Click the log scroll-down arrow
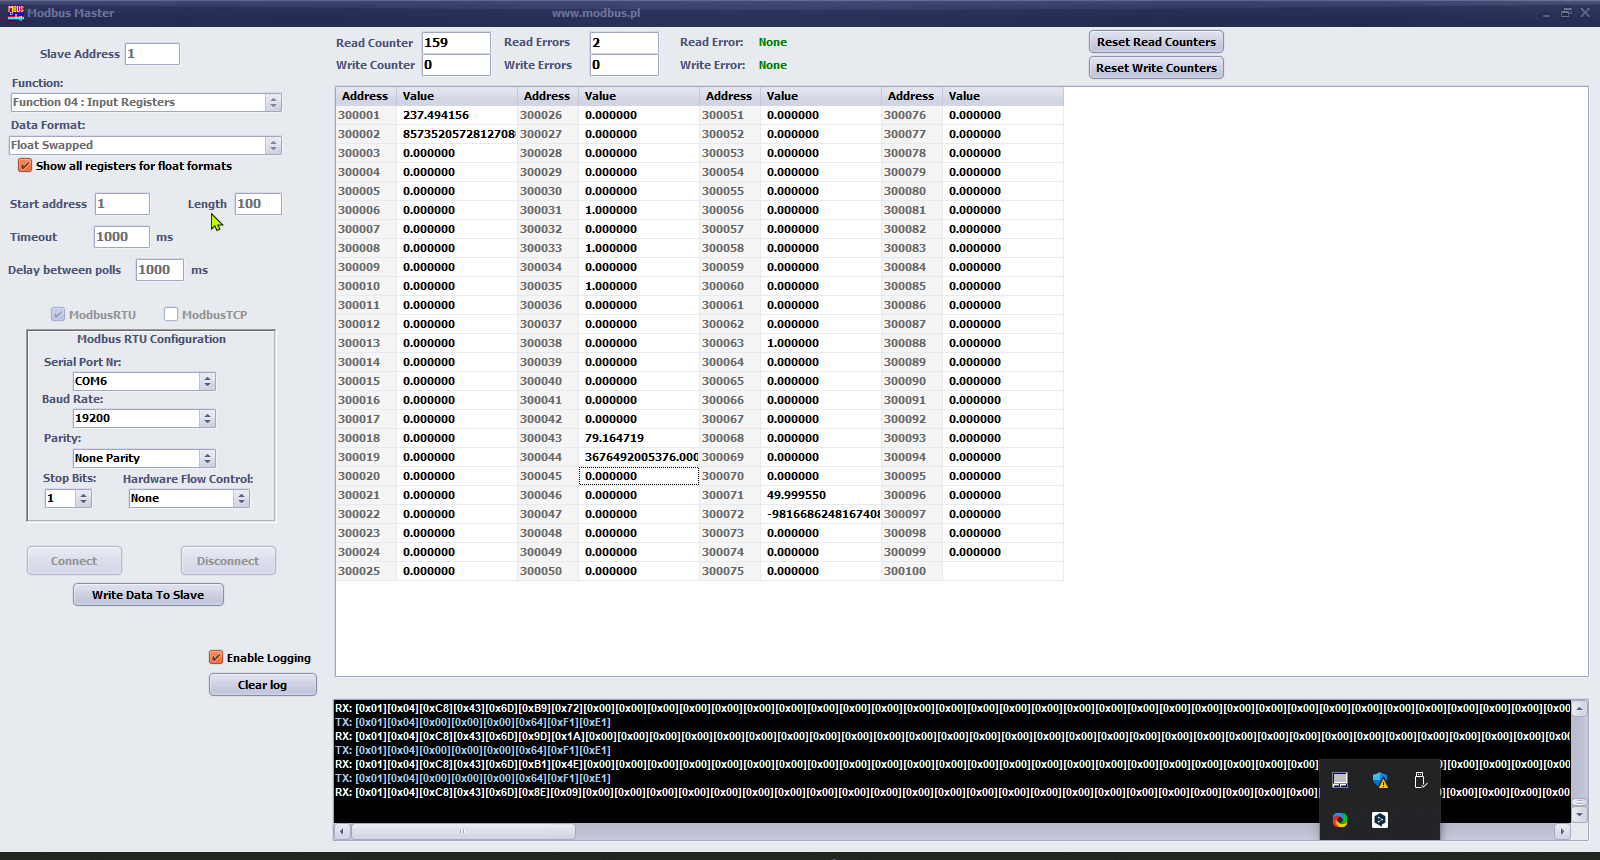 1580,815
